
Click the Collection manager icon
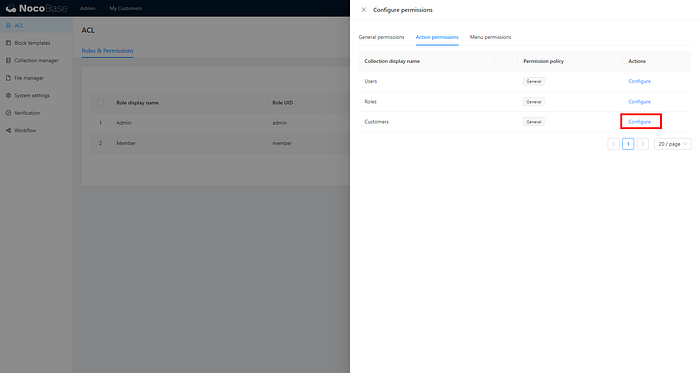(8, 60)
